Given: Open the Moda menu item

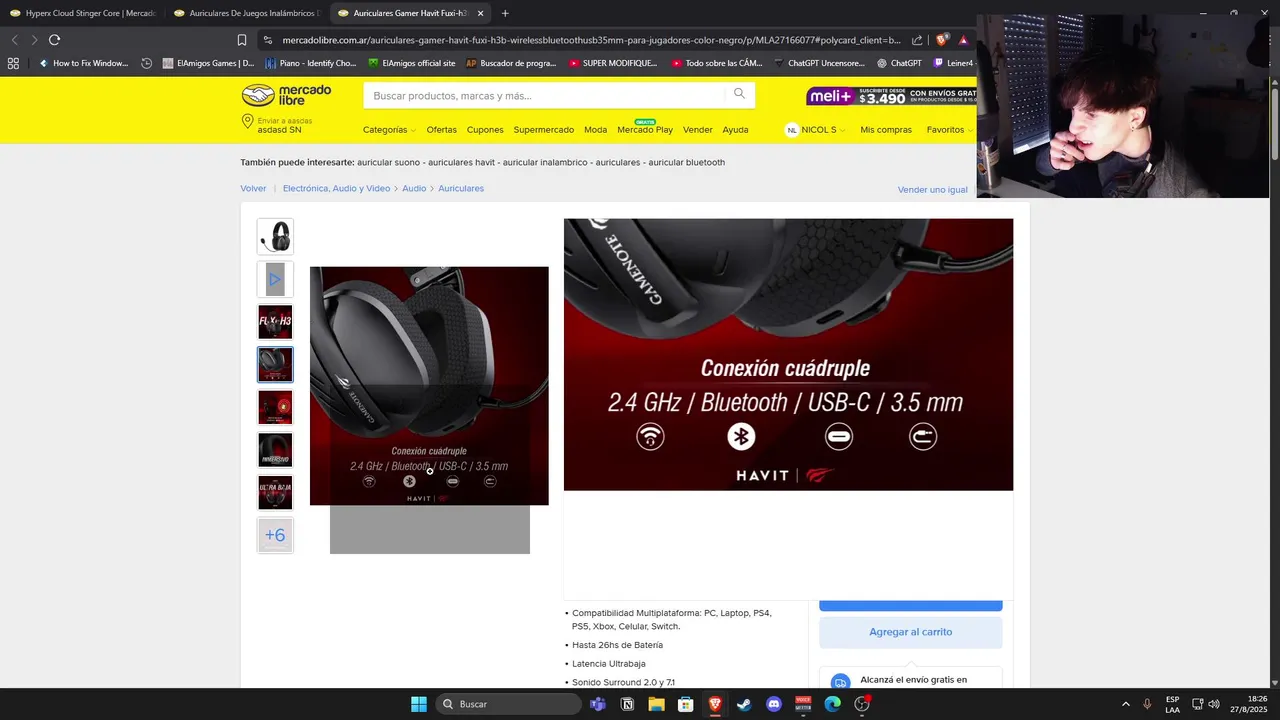Looking at the screenshot, I should coord(595,130).
